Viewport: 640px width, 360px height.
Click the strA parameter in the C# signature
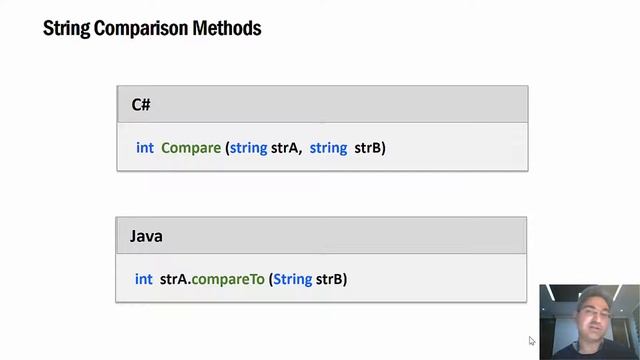click(x=284, y=148)
